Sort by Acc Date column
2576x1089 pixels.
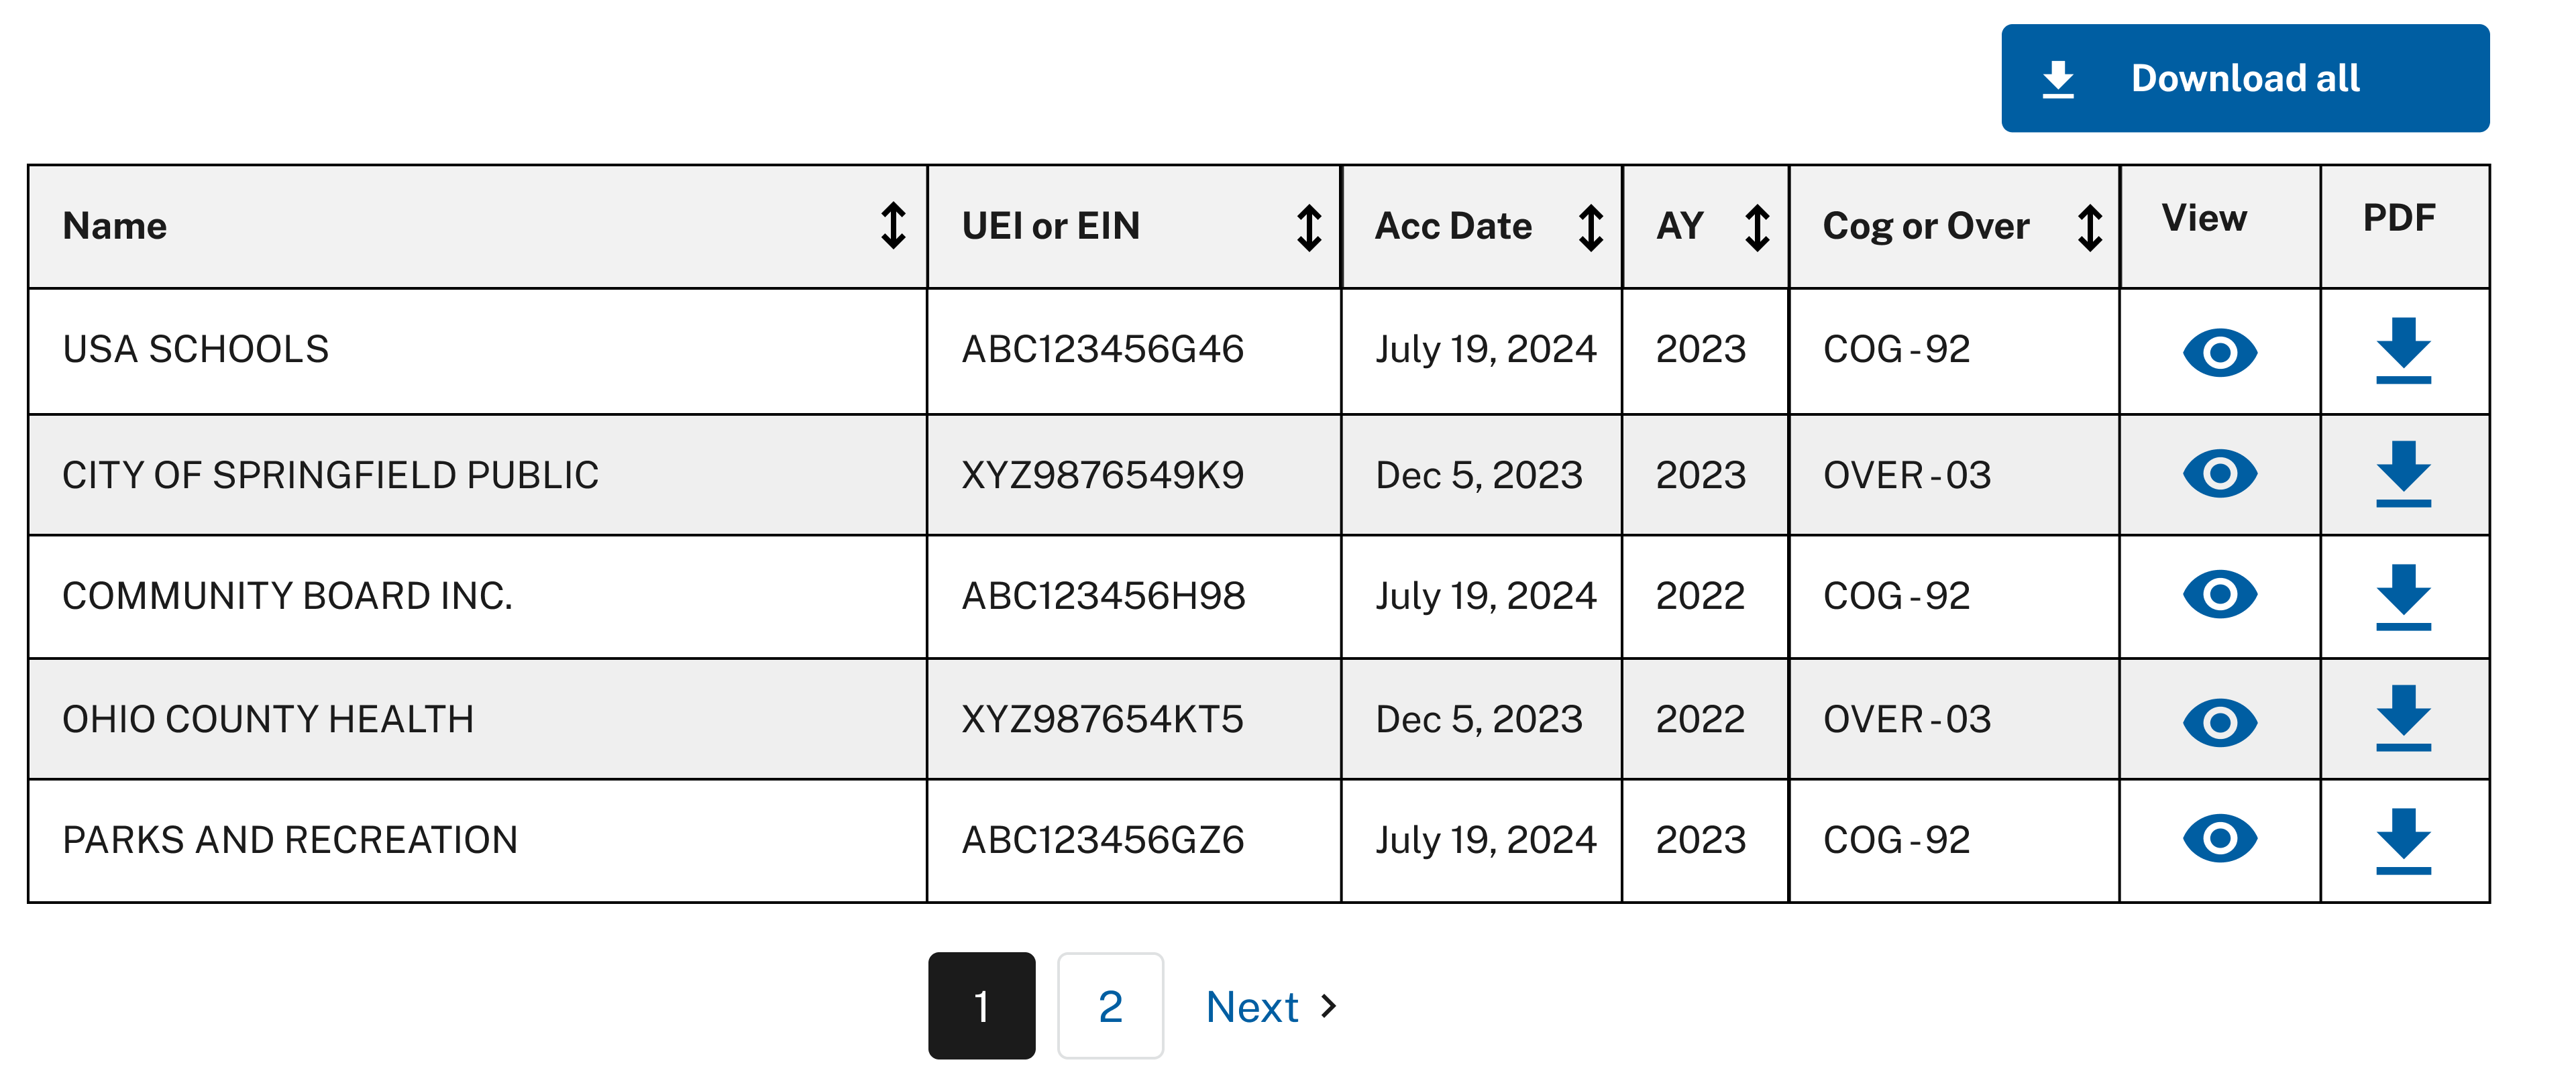(x=1590, y=227)
